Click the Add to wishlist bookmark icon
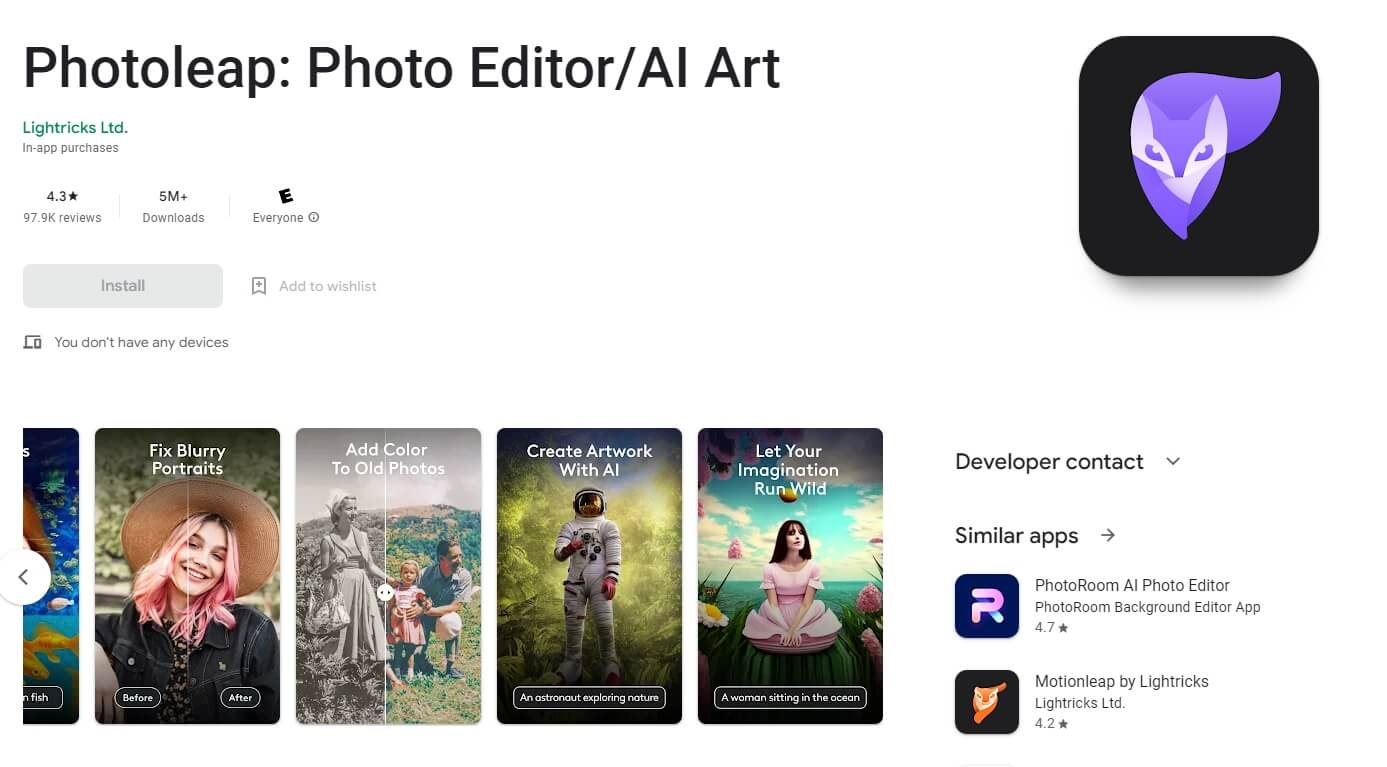The height and width of the screenshot is (767, 1387). [x=259, y=286]
